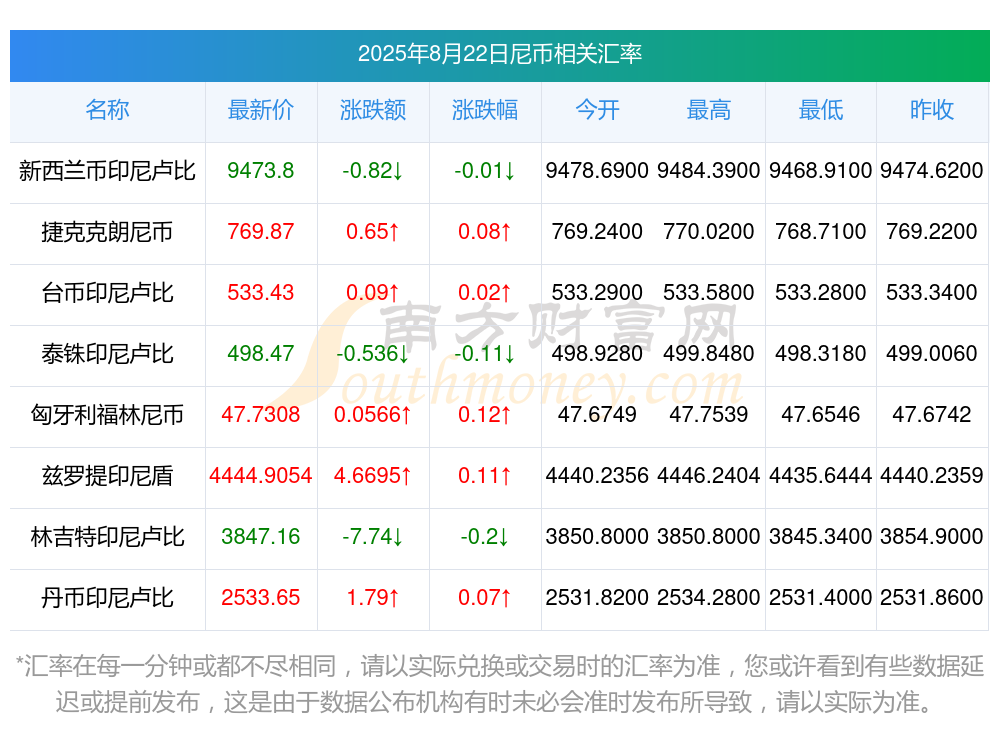Click opening value 9478.6900
Viewport: 1000px width, 733px height.
pos(597,170)
